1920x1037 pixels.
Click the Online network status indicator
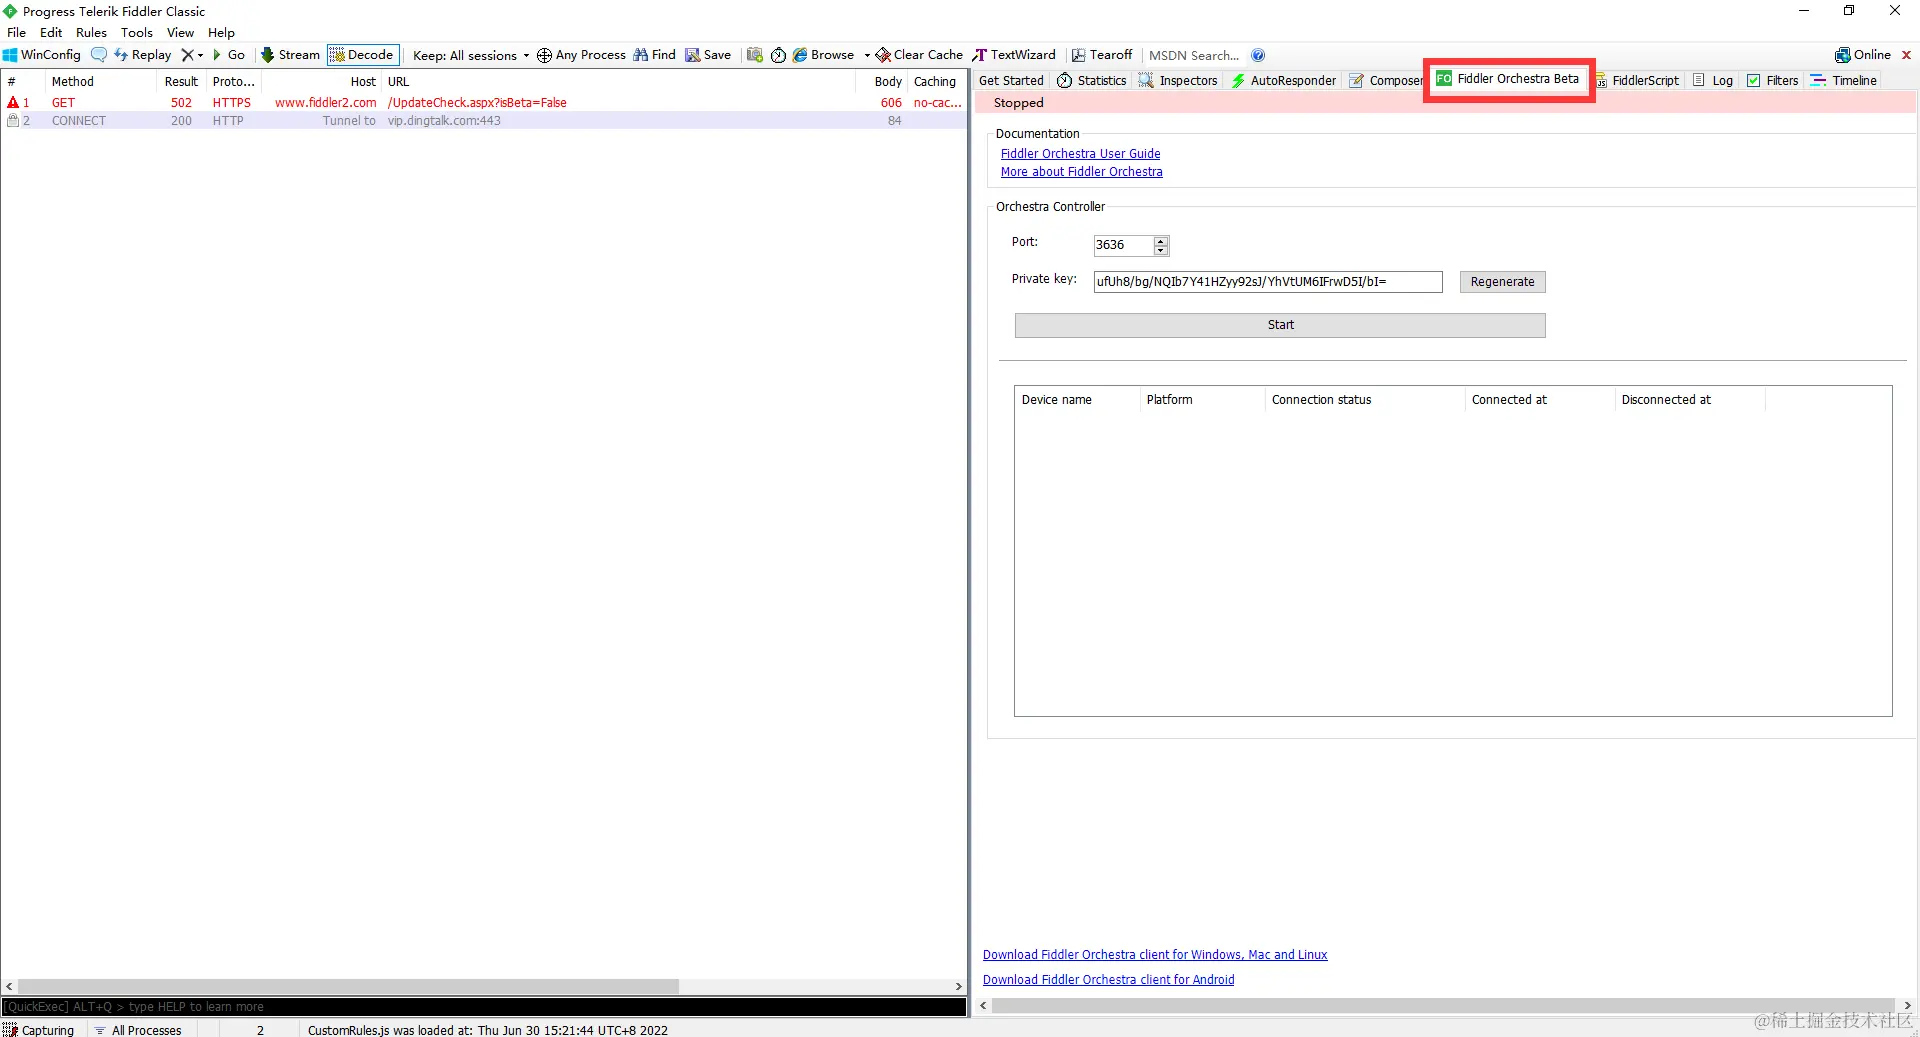[x=1863, y=55]
